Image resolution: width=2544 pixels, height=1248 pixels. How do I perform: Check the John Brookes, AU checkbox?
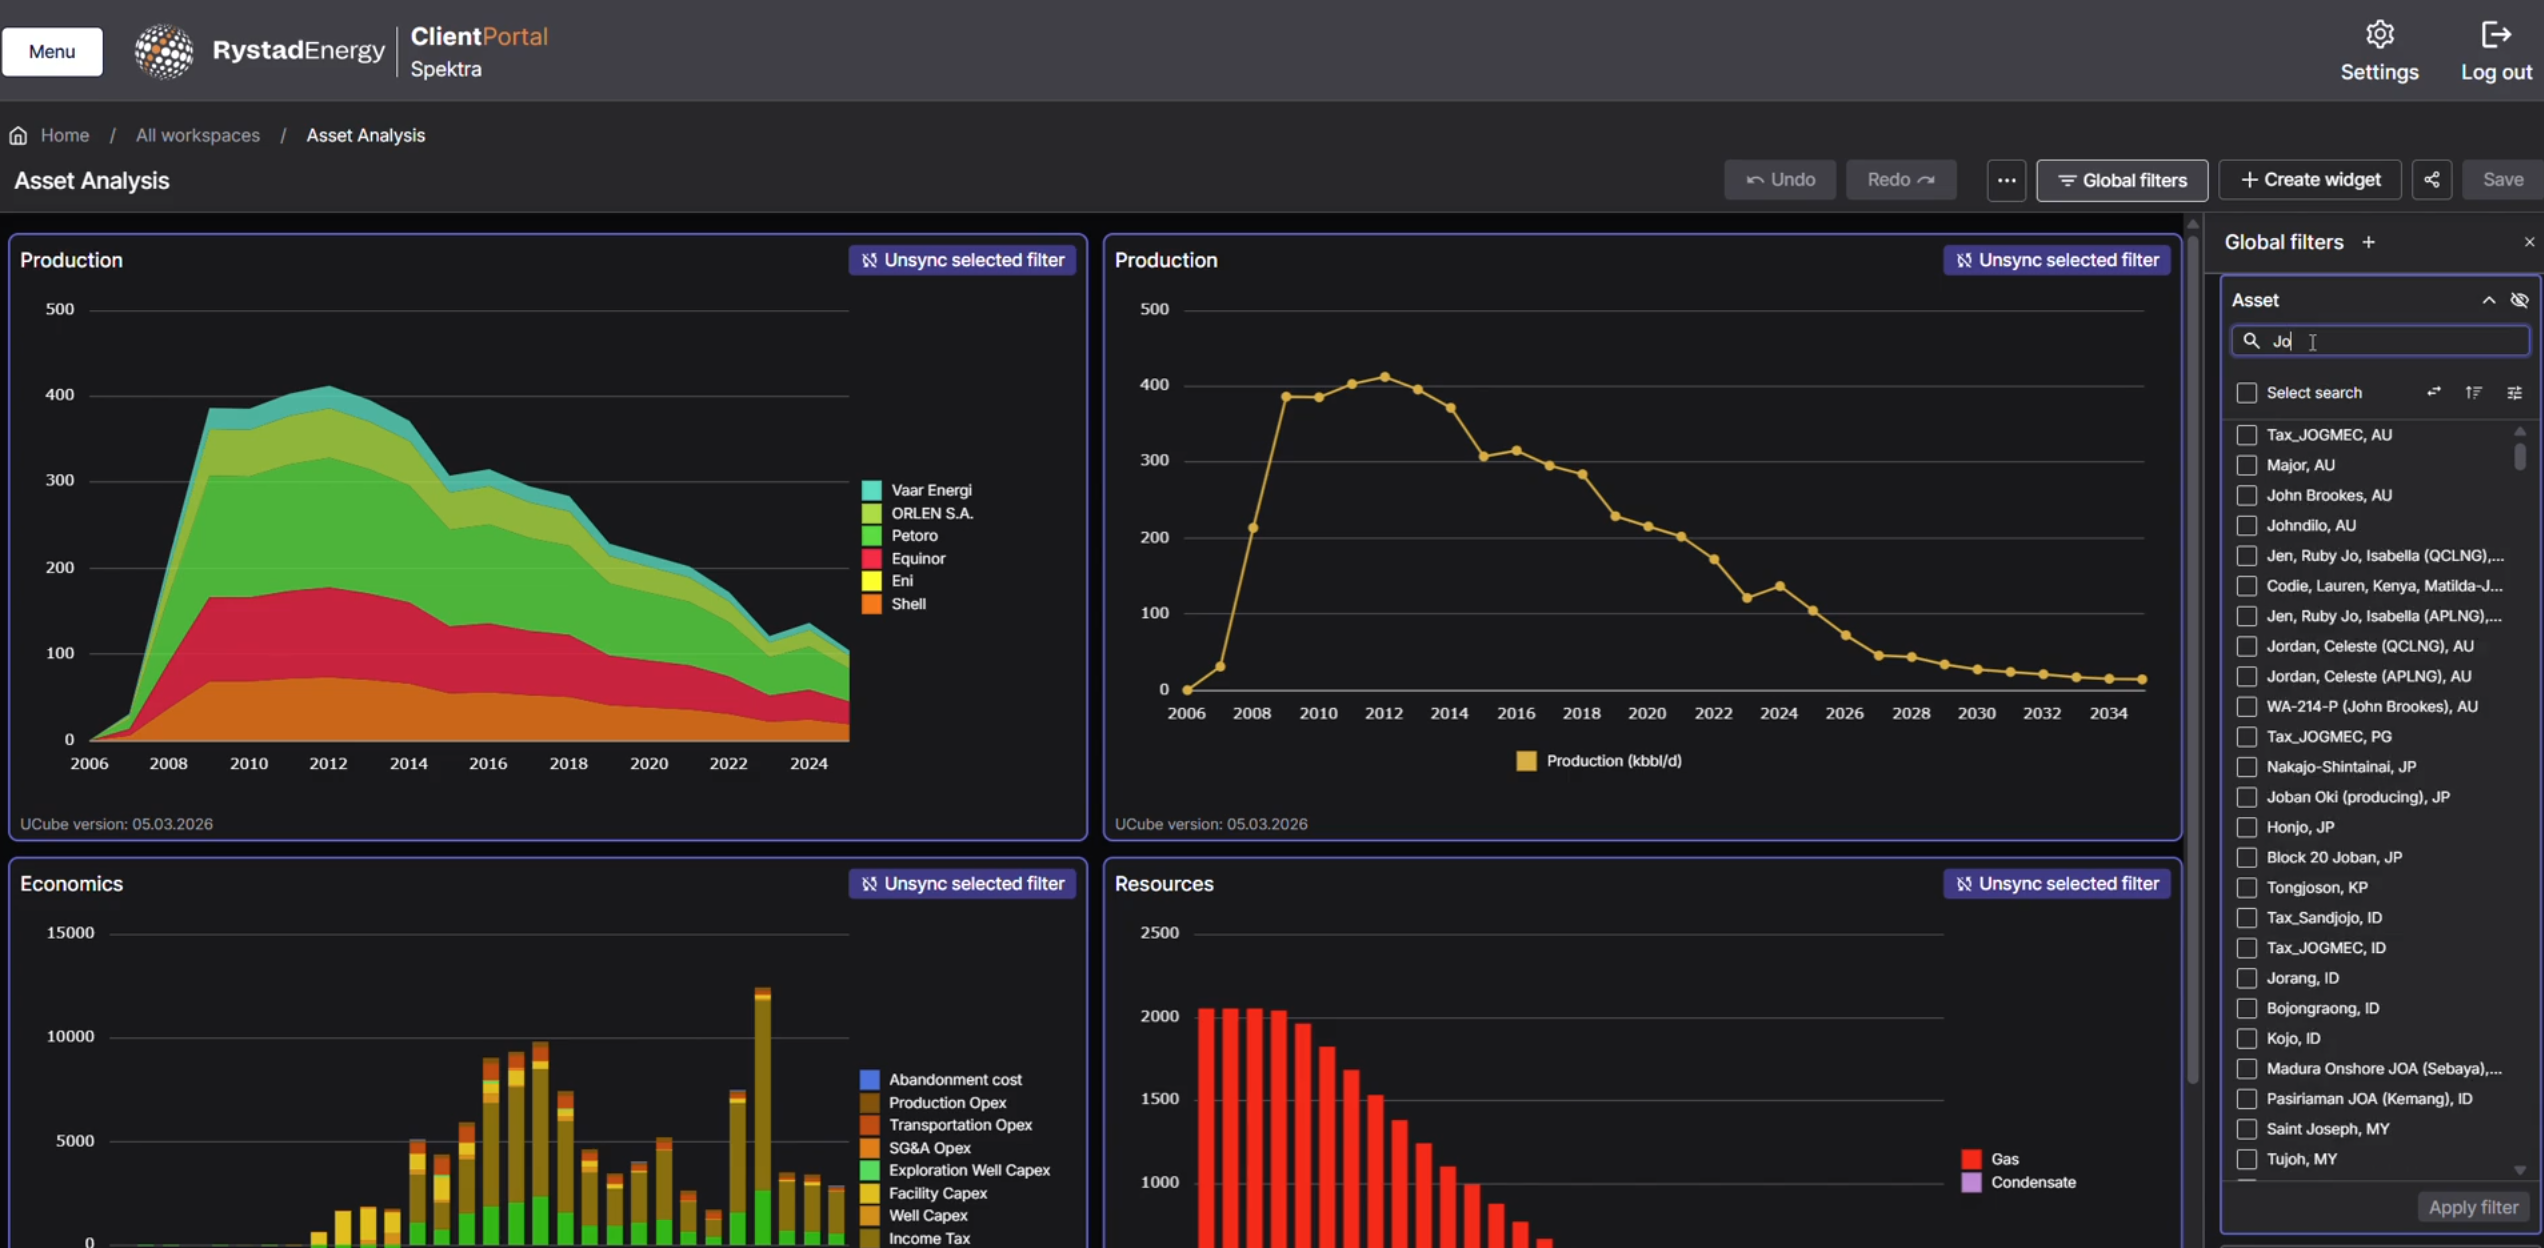click(x=2247, y=495)
